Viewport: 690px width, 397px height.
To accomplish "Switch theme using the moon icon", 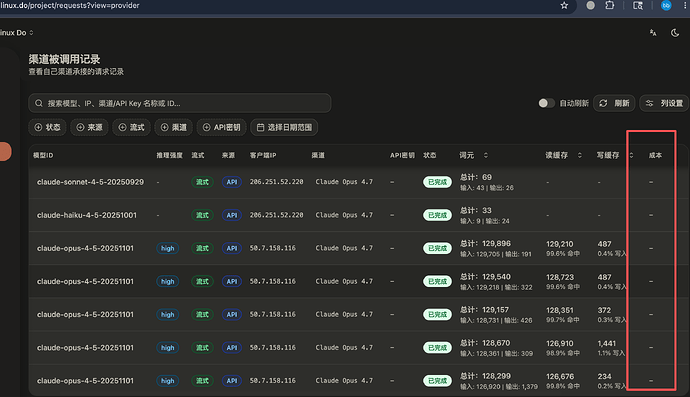I will (675, 33).
